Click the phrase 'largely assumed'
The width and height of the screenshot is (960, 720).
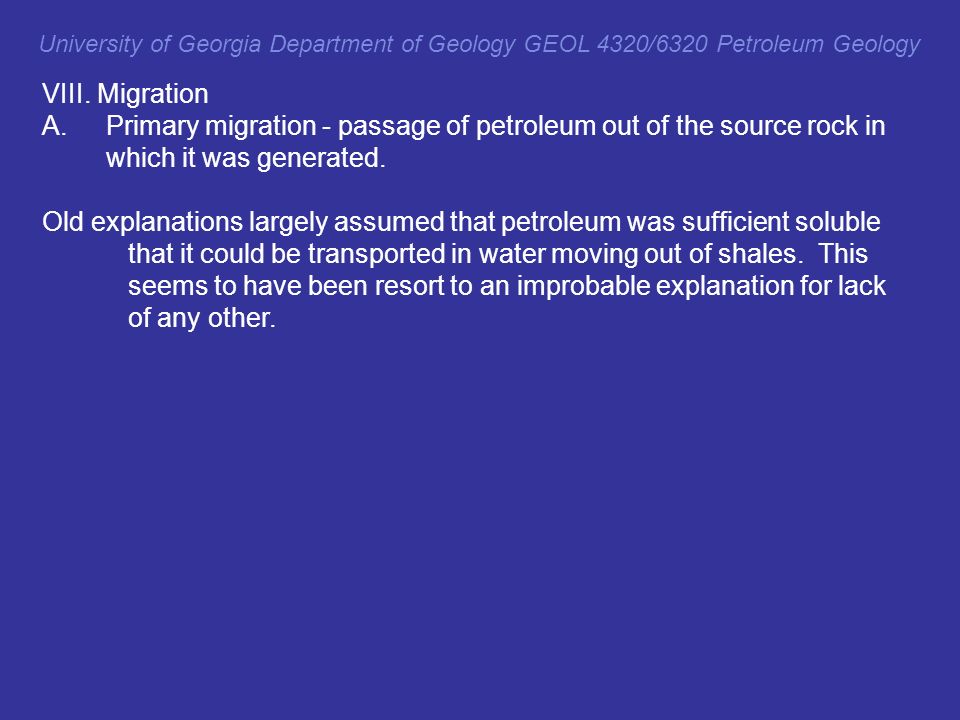click(347, 222)
